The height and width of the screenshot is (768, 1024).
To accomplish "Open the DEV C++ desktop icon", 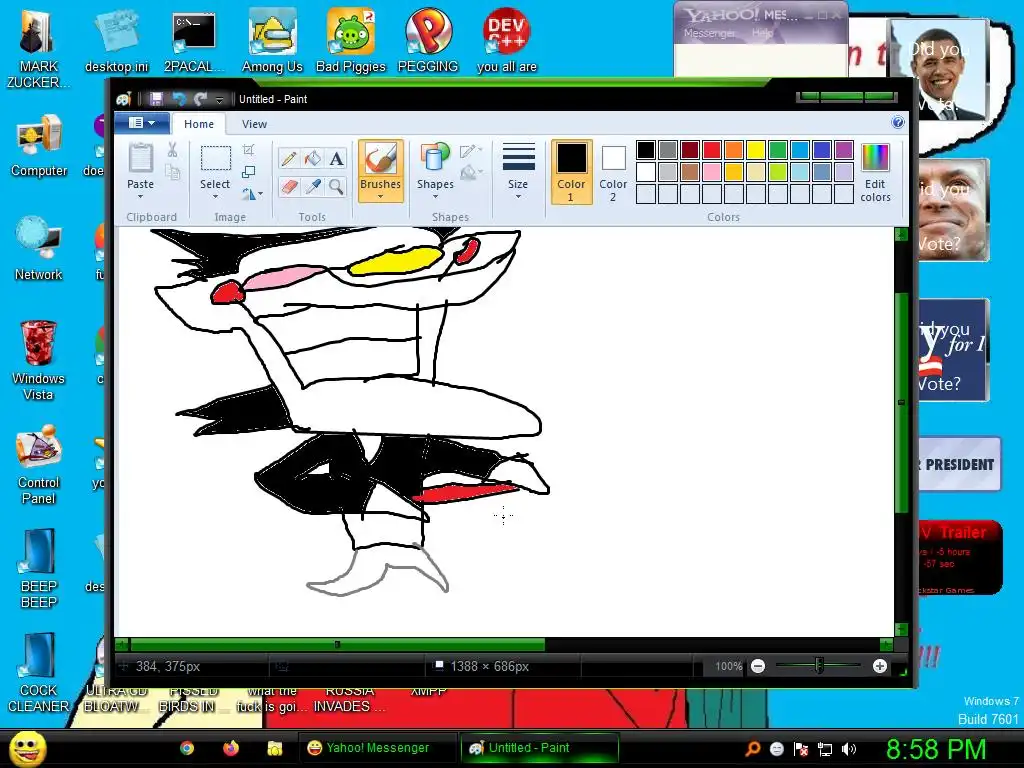I will pos(506,40).
